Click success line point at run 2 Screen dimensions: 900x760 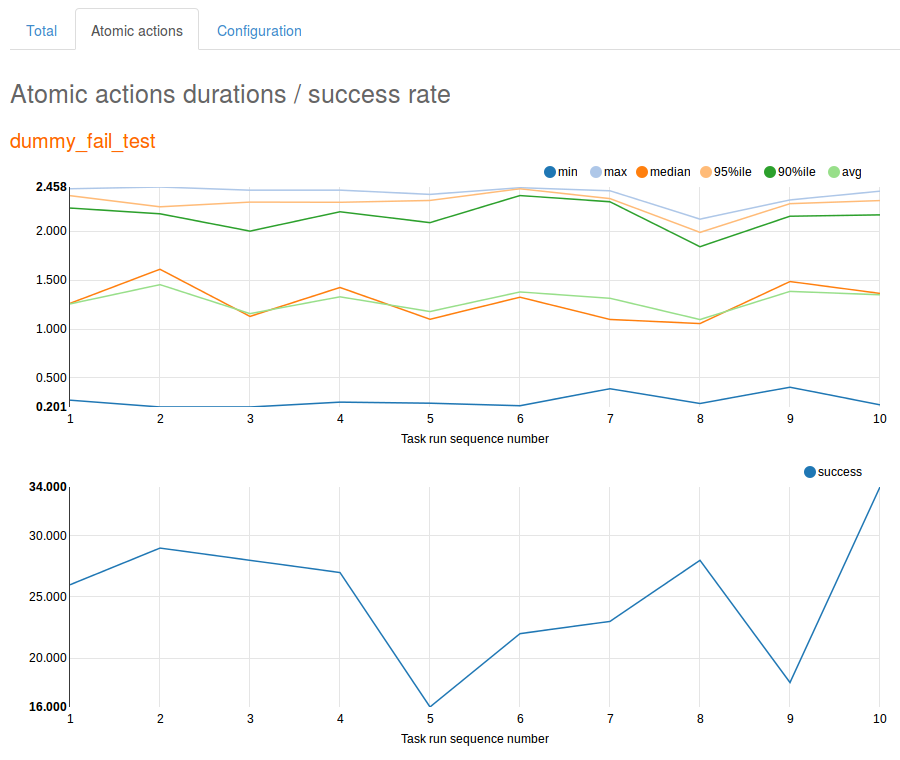[160, 548]
